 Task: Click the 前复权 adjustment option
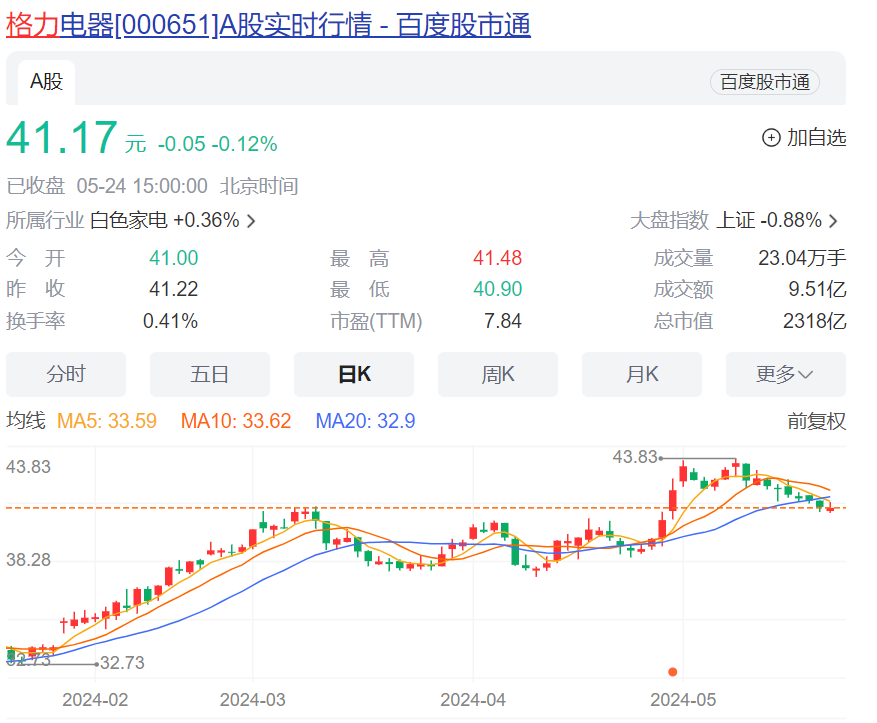pyautogui.click(x=816, y=421)
